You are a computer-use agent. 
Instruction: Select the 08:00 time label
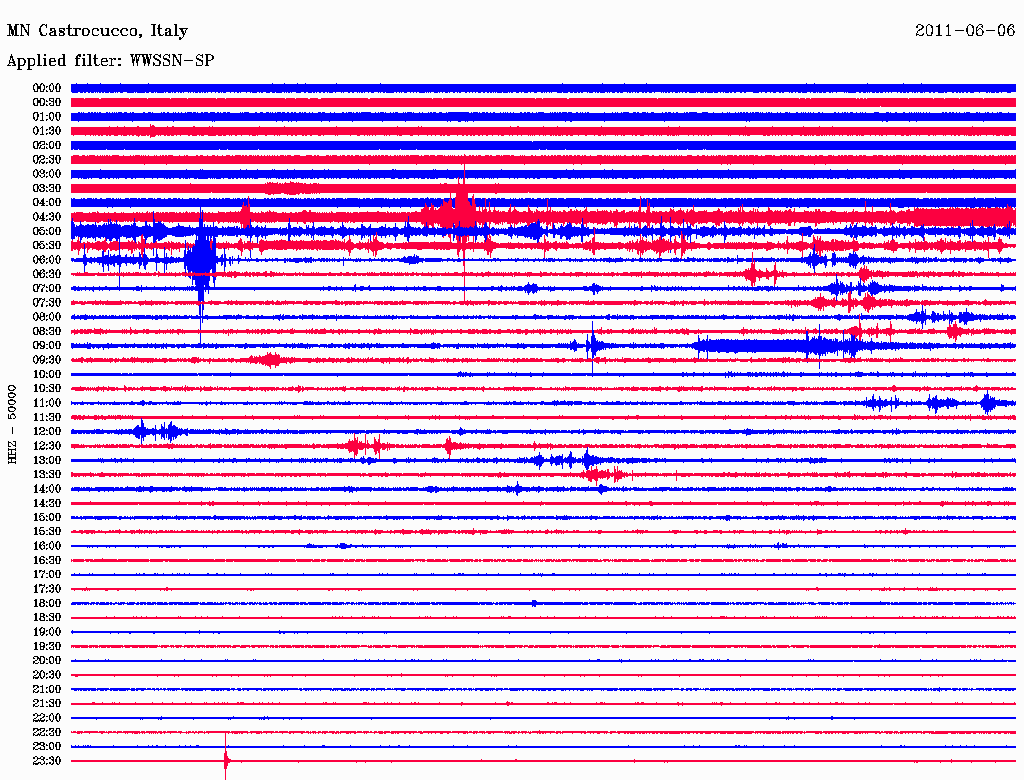[47, 317]
